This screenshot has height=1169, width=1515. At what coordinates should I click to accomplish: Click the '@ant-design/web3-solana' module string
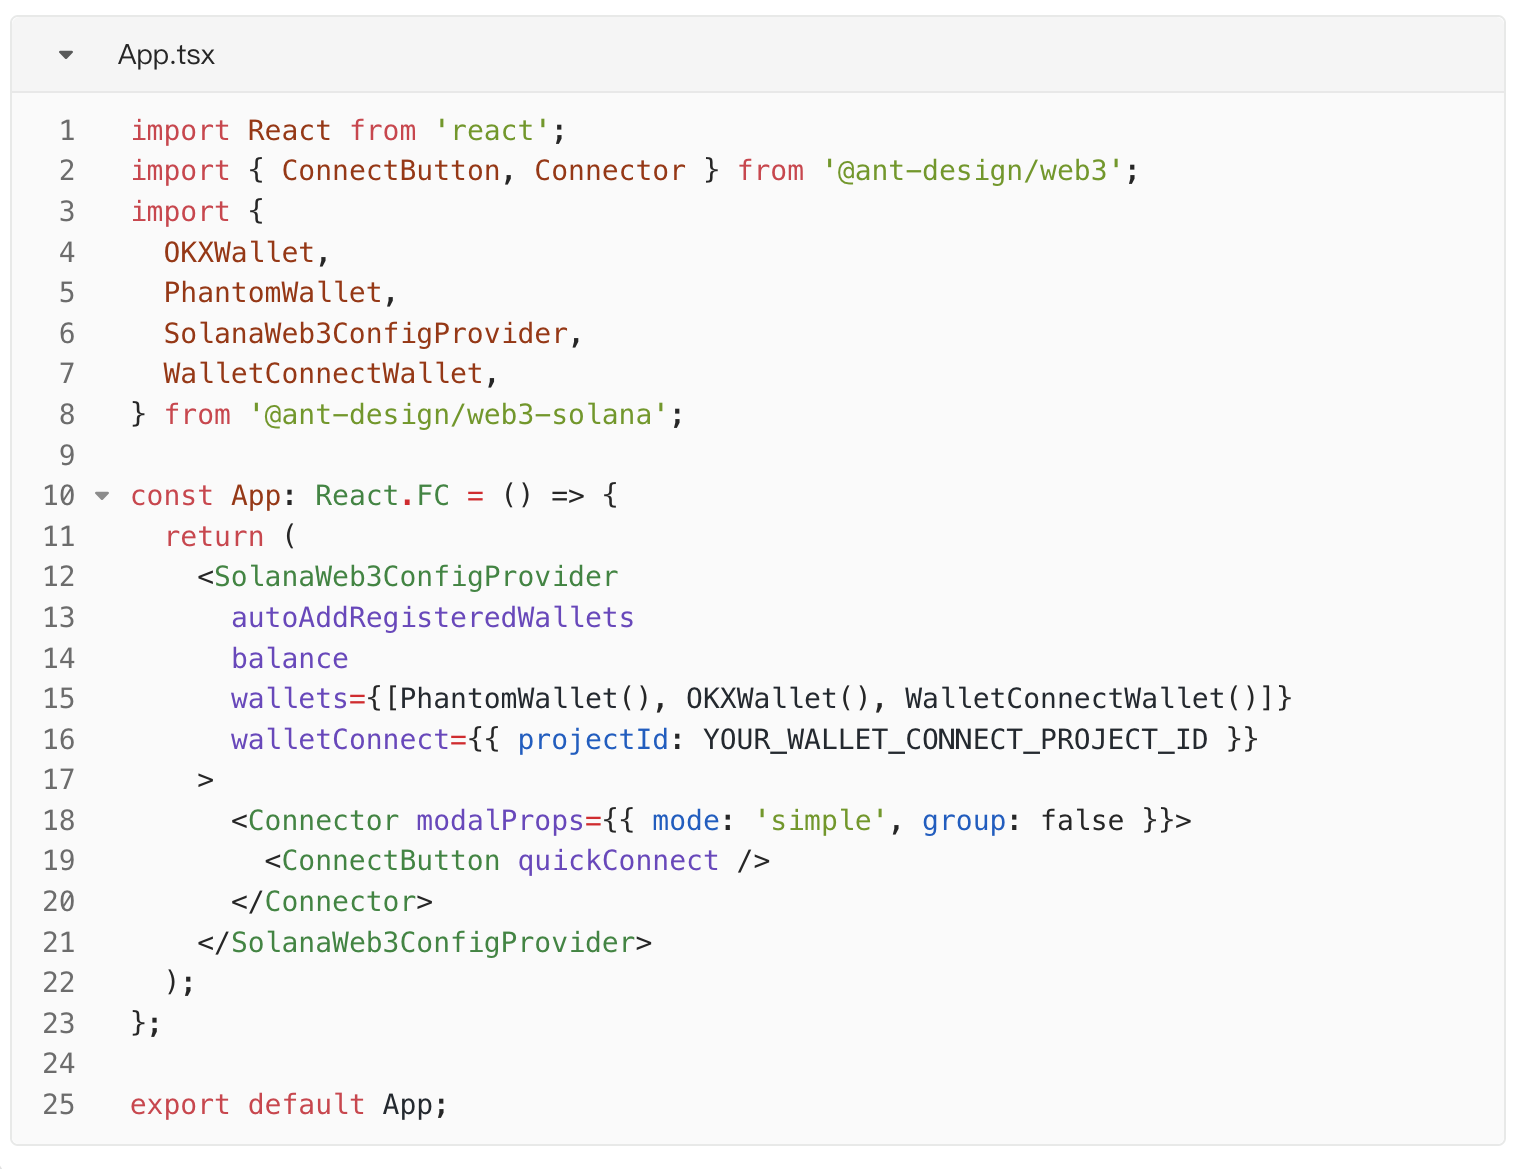458,415
